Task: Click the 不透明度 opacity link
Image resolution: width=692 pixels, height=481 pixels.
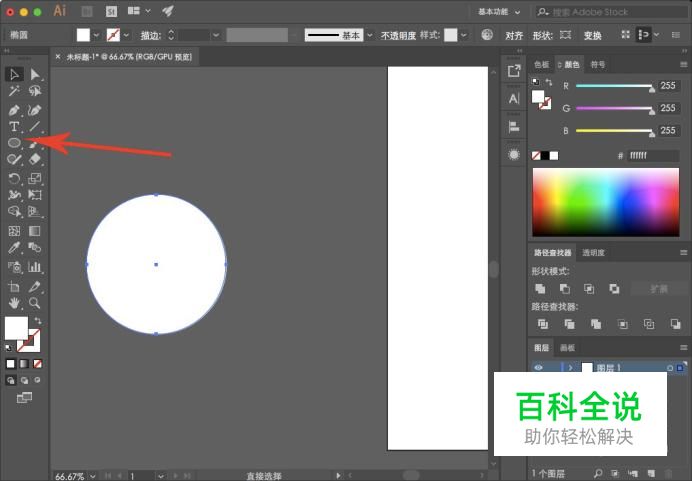Action: (x=399, y=35)
